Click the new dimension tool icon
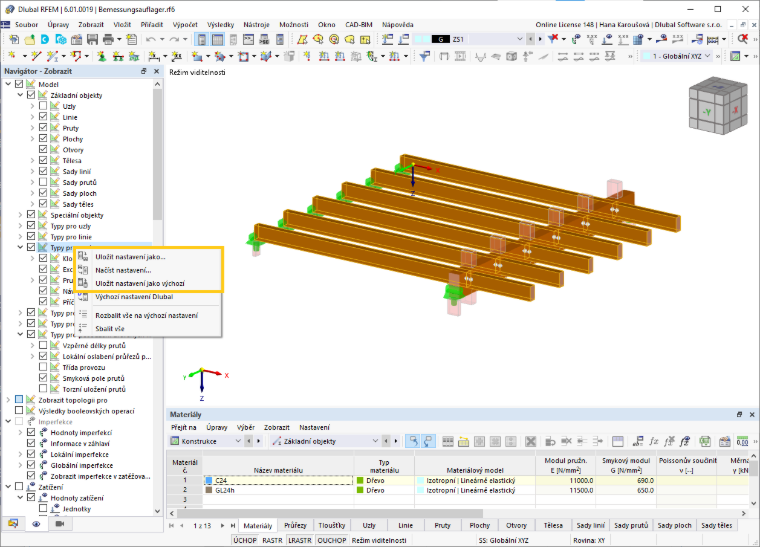The image size is (760, 547). pyautogui.click(x=154, y=56)
